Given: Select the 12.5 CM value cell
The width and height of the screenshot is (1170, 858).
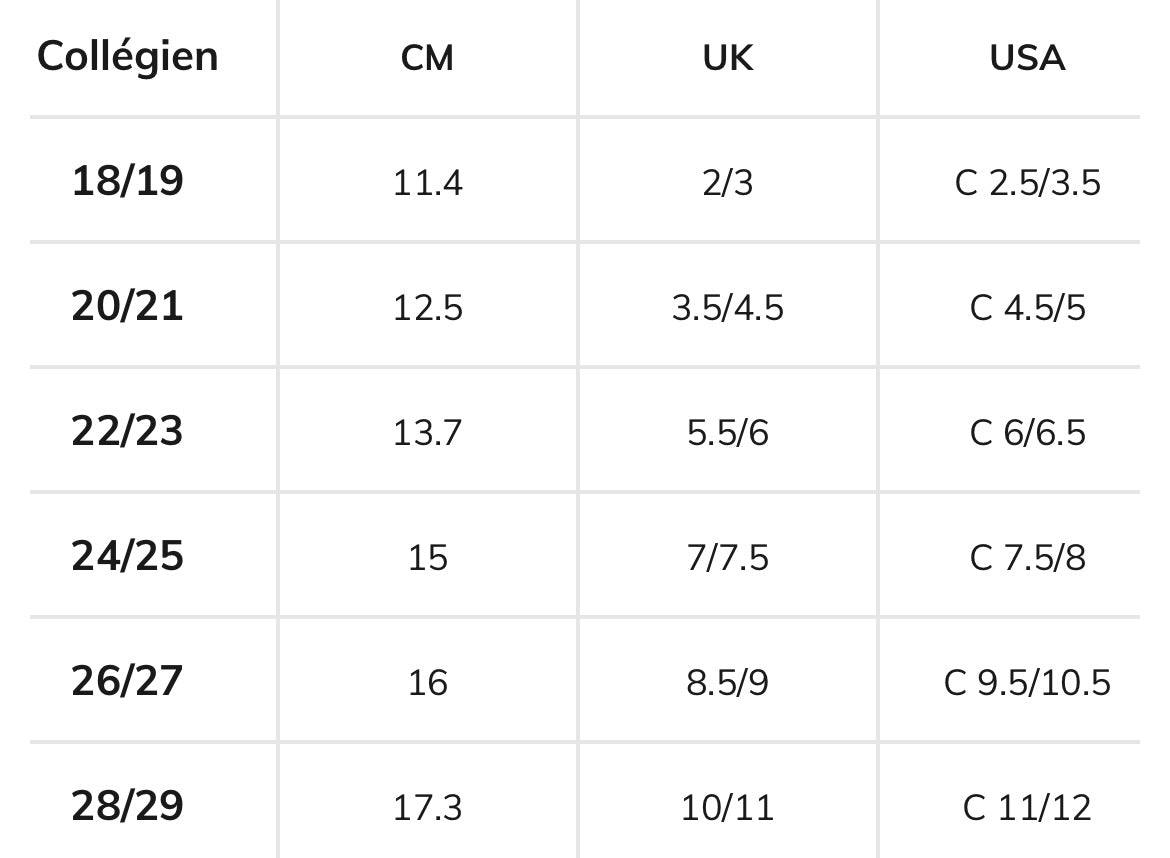Looking at the screenshot, I should coord(427,308).
